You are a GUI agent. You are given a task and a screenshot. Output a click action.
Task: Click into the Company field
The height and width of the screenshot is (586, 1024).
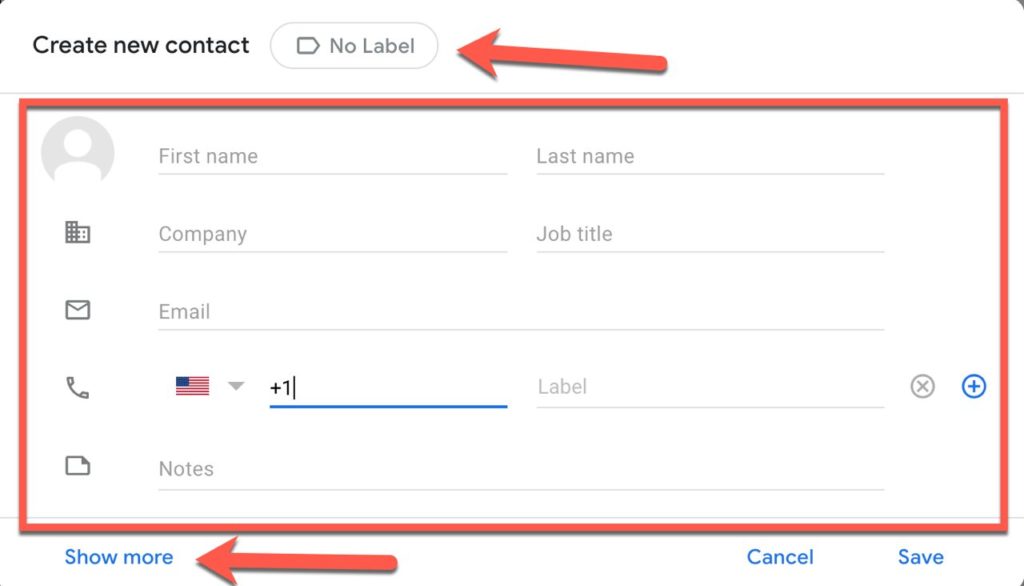click(332, 235)
